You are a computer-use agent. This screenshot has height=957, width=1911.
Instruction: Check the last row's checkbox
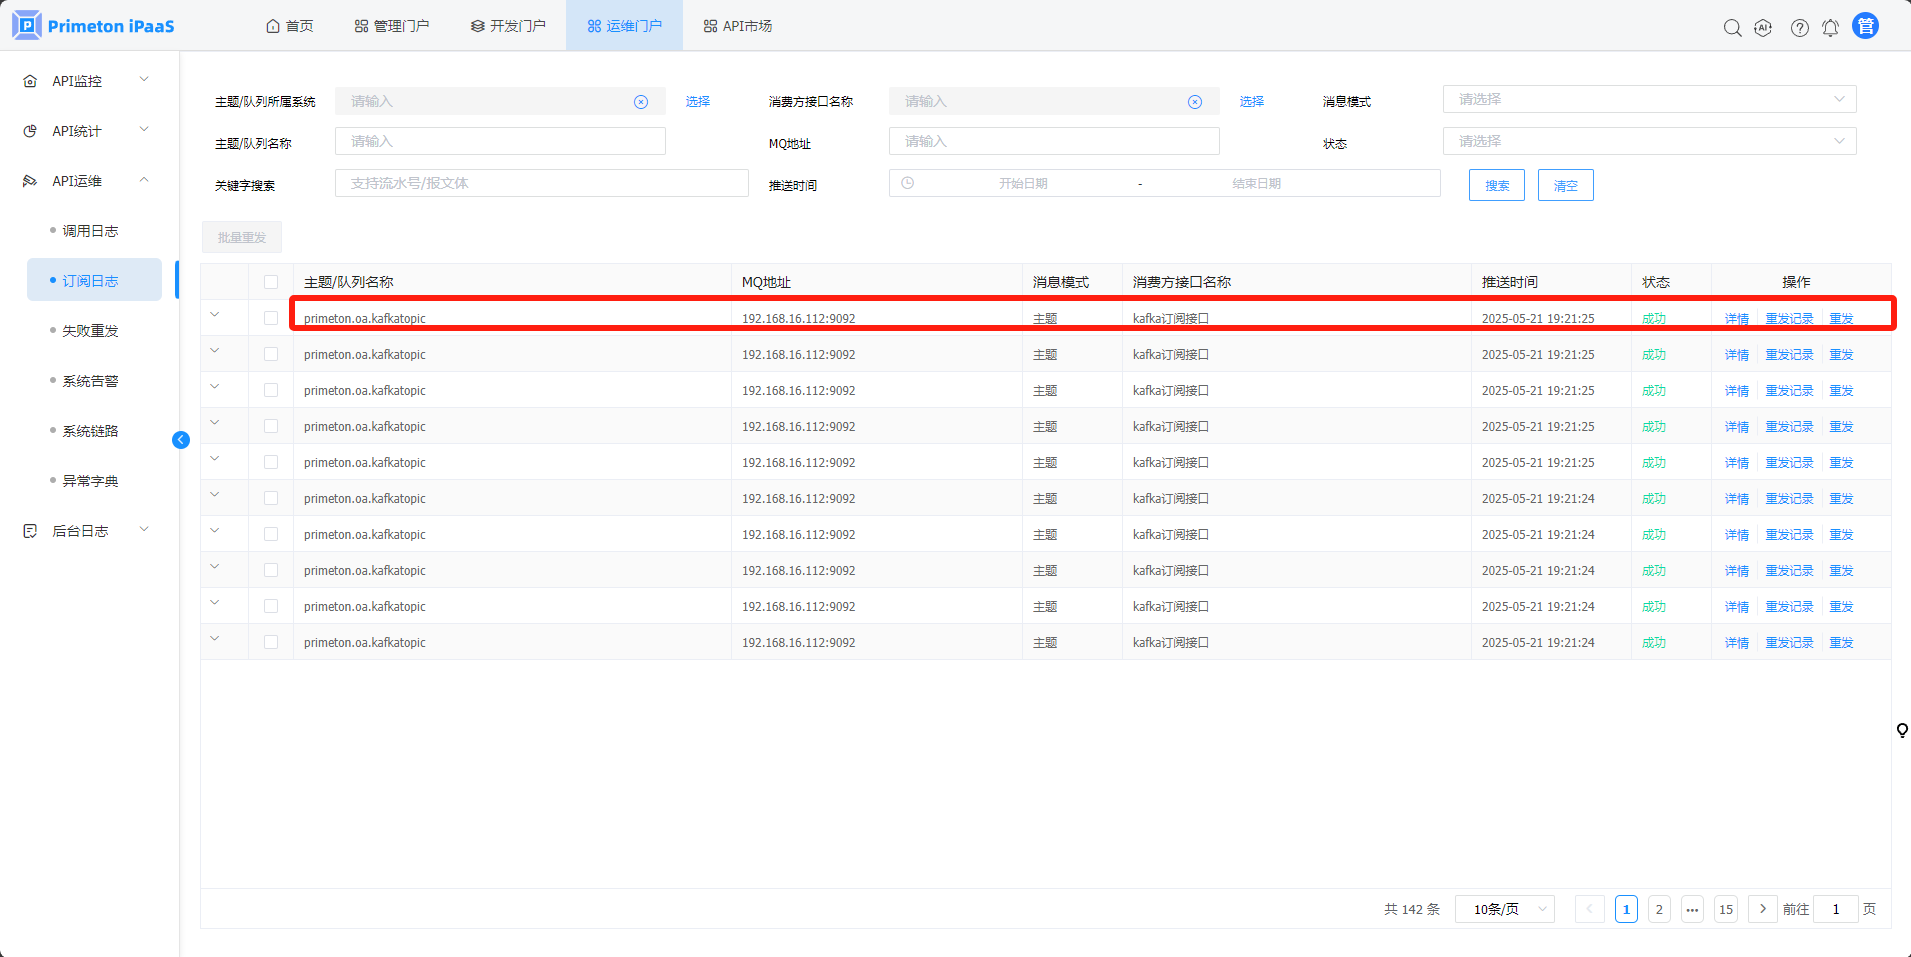point(271,642)
